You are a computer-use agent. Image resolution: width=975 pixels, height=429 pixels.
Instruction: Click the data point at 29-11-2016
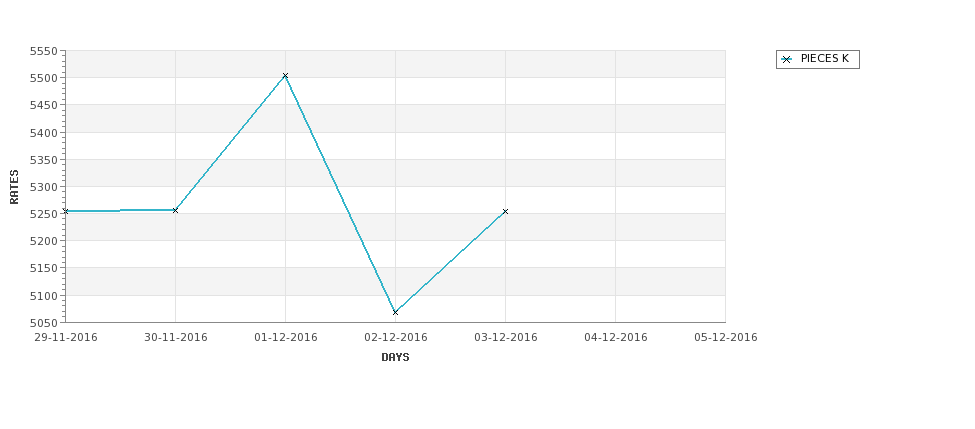[x=66, y=211]
